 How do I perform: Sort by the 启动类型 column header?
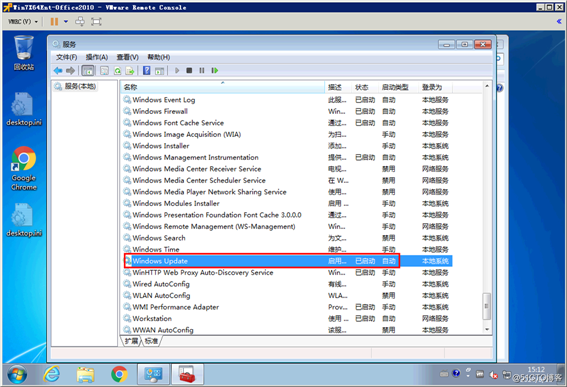[x=398, y=87]
